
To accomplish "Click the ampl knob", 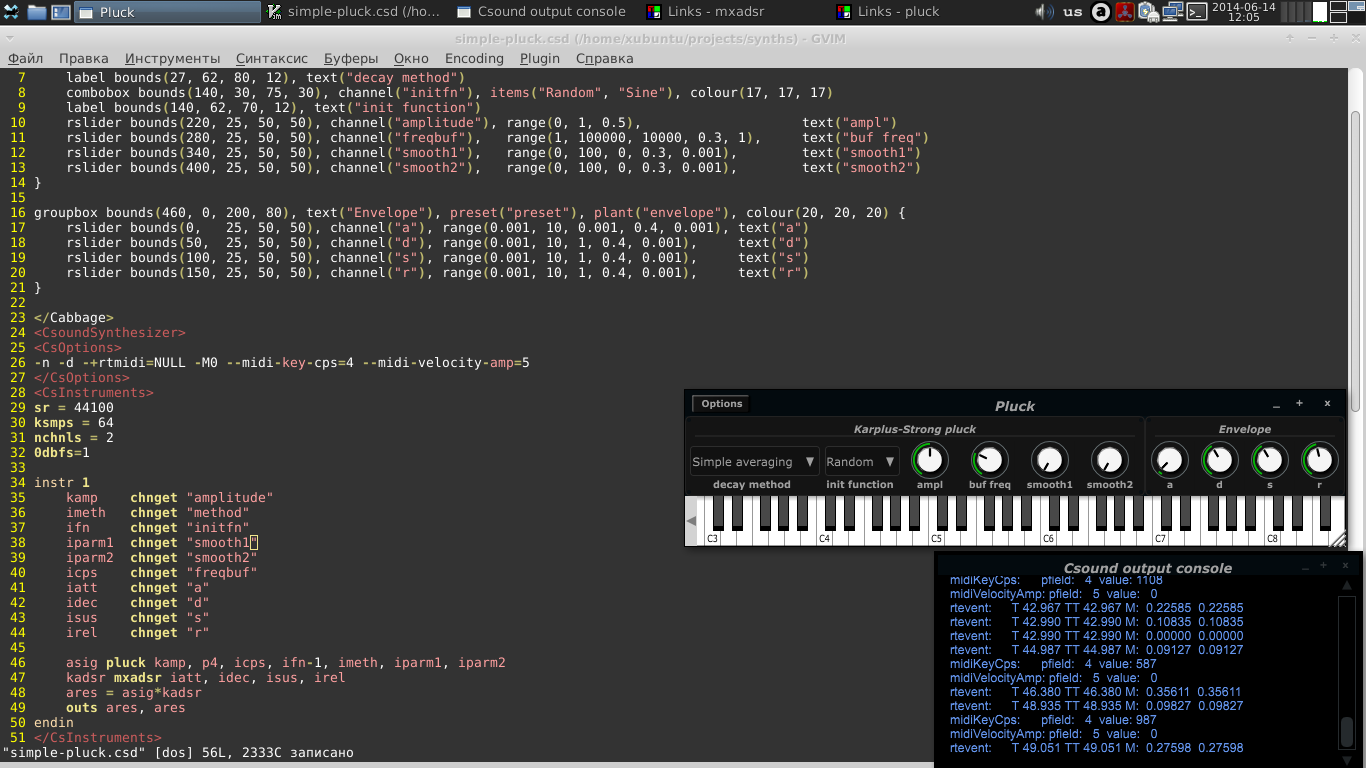I will tap(930, 460).
